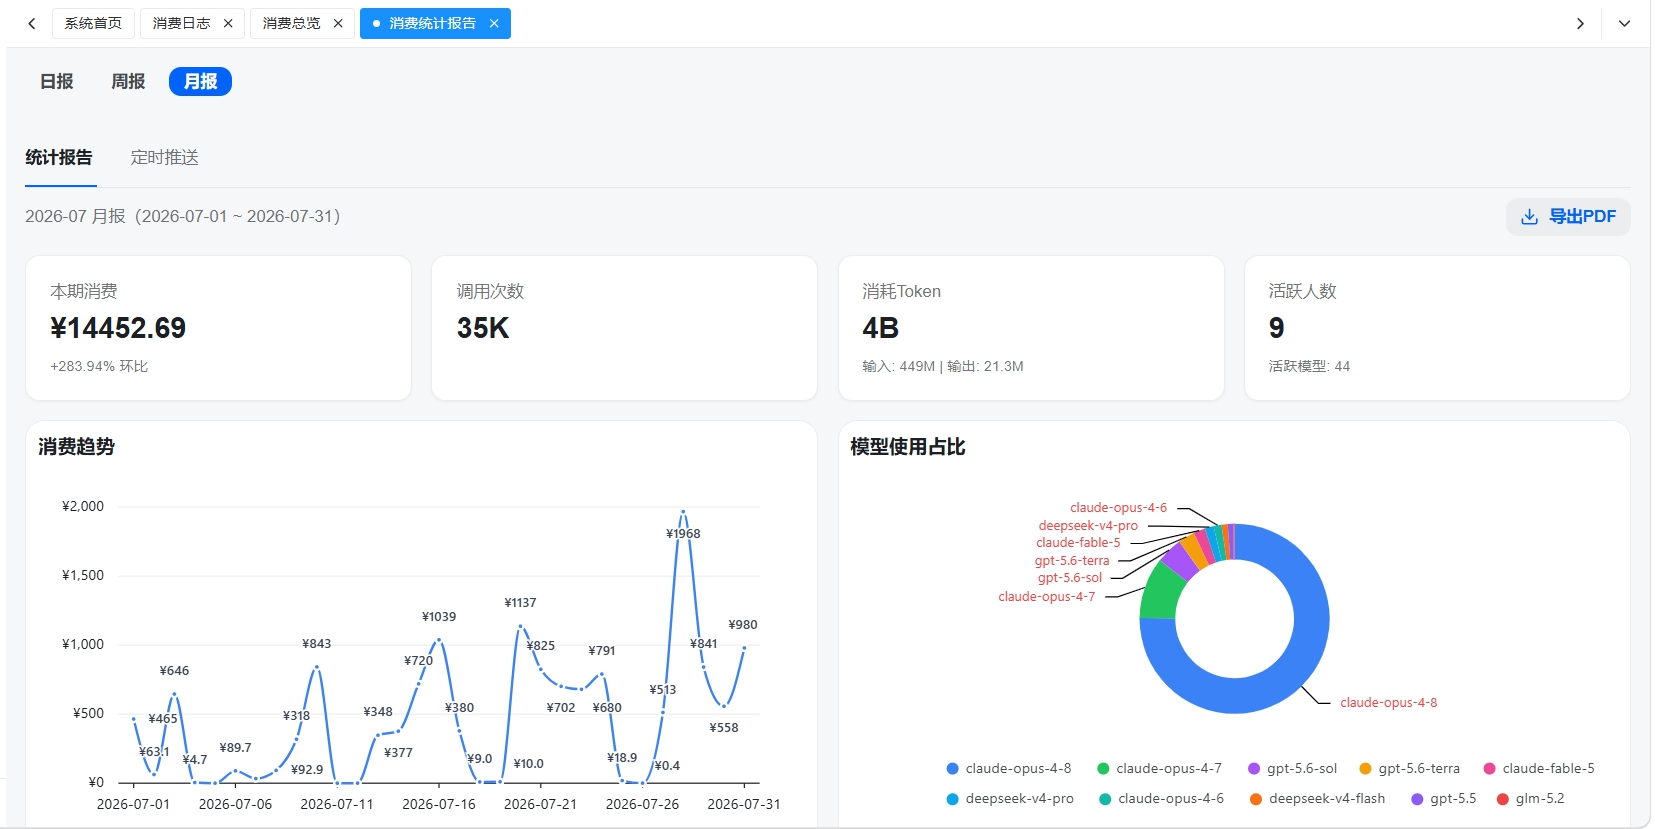Viewport: 1655px width, 829px height.
Task: Toggle gpt-5.6-sol legend swatch
Action: click(x=1254, y=769)
